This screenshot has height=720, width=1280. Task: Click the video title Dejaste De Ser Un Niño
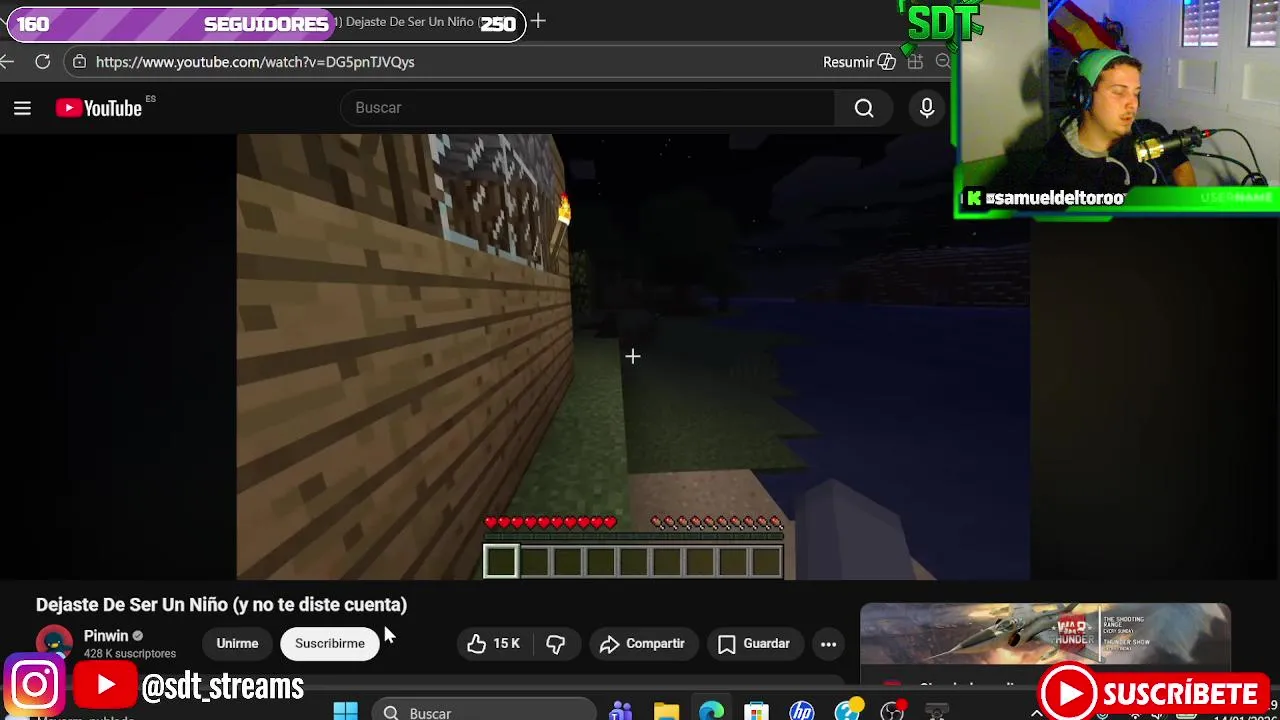coord(221,604)
